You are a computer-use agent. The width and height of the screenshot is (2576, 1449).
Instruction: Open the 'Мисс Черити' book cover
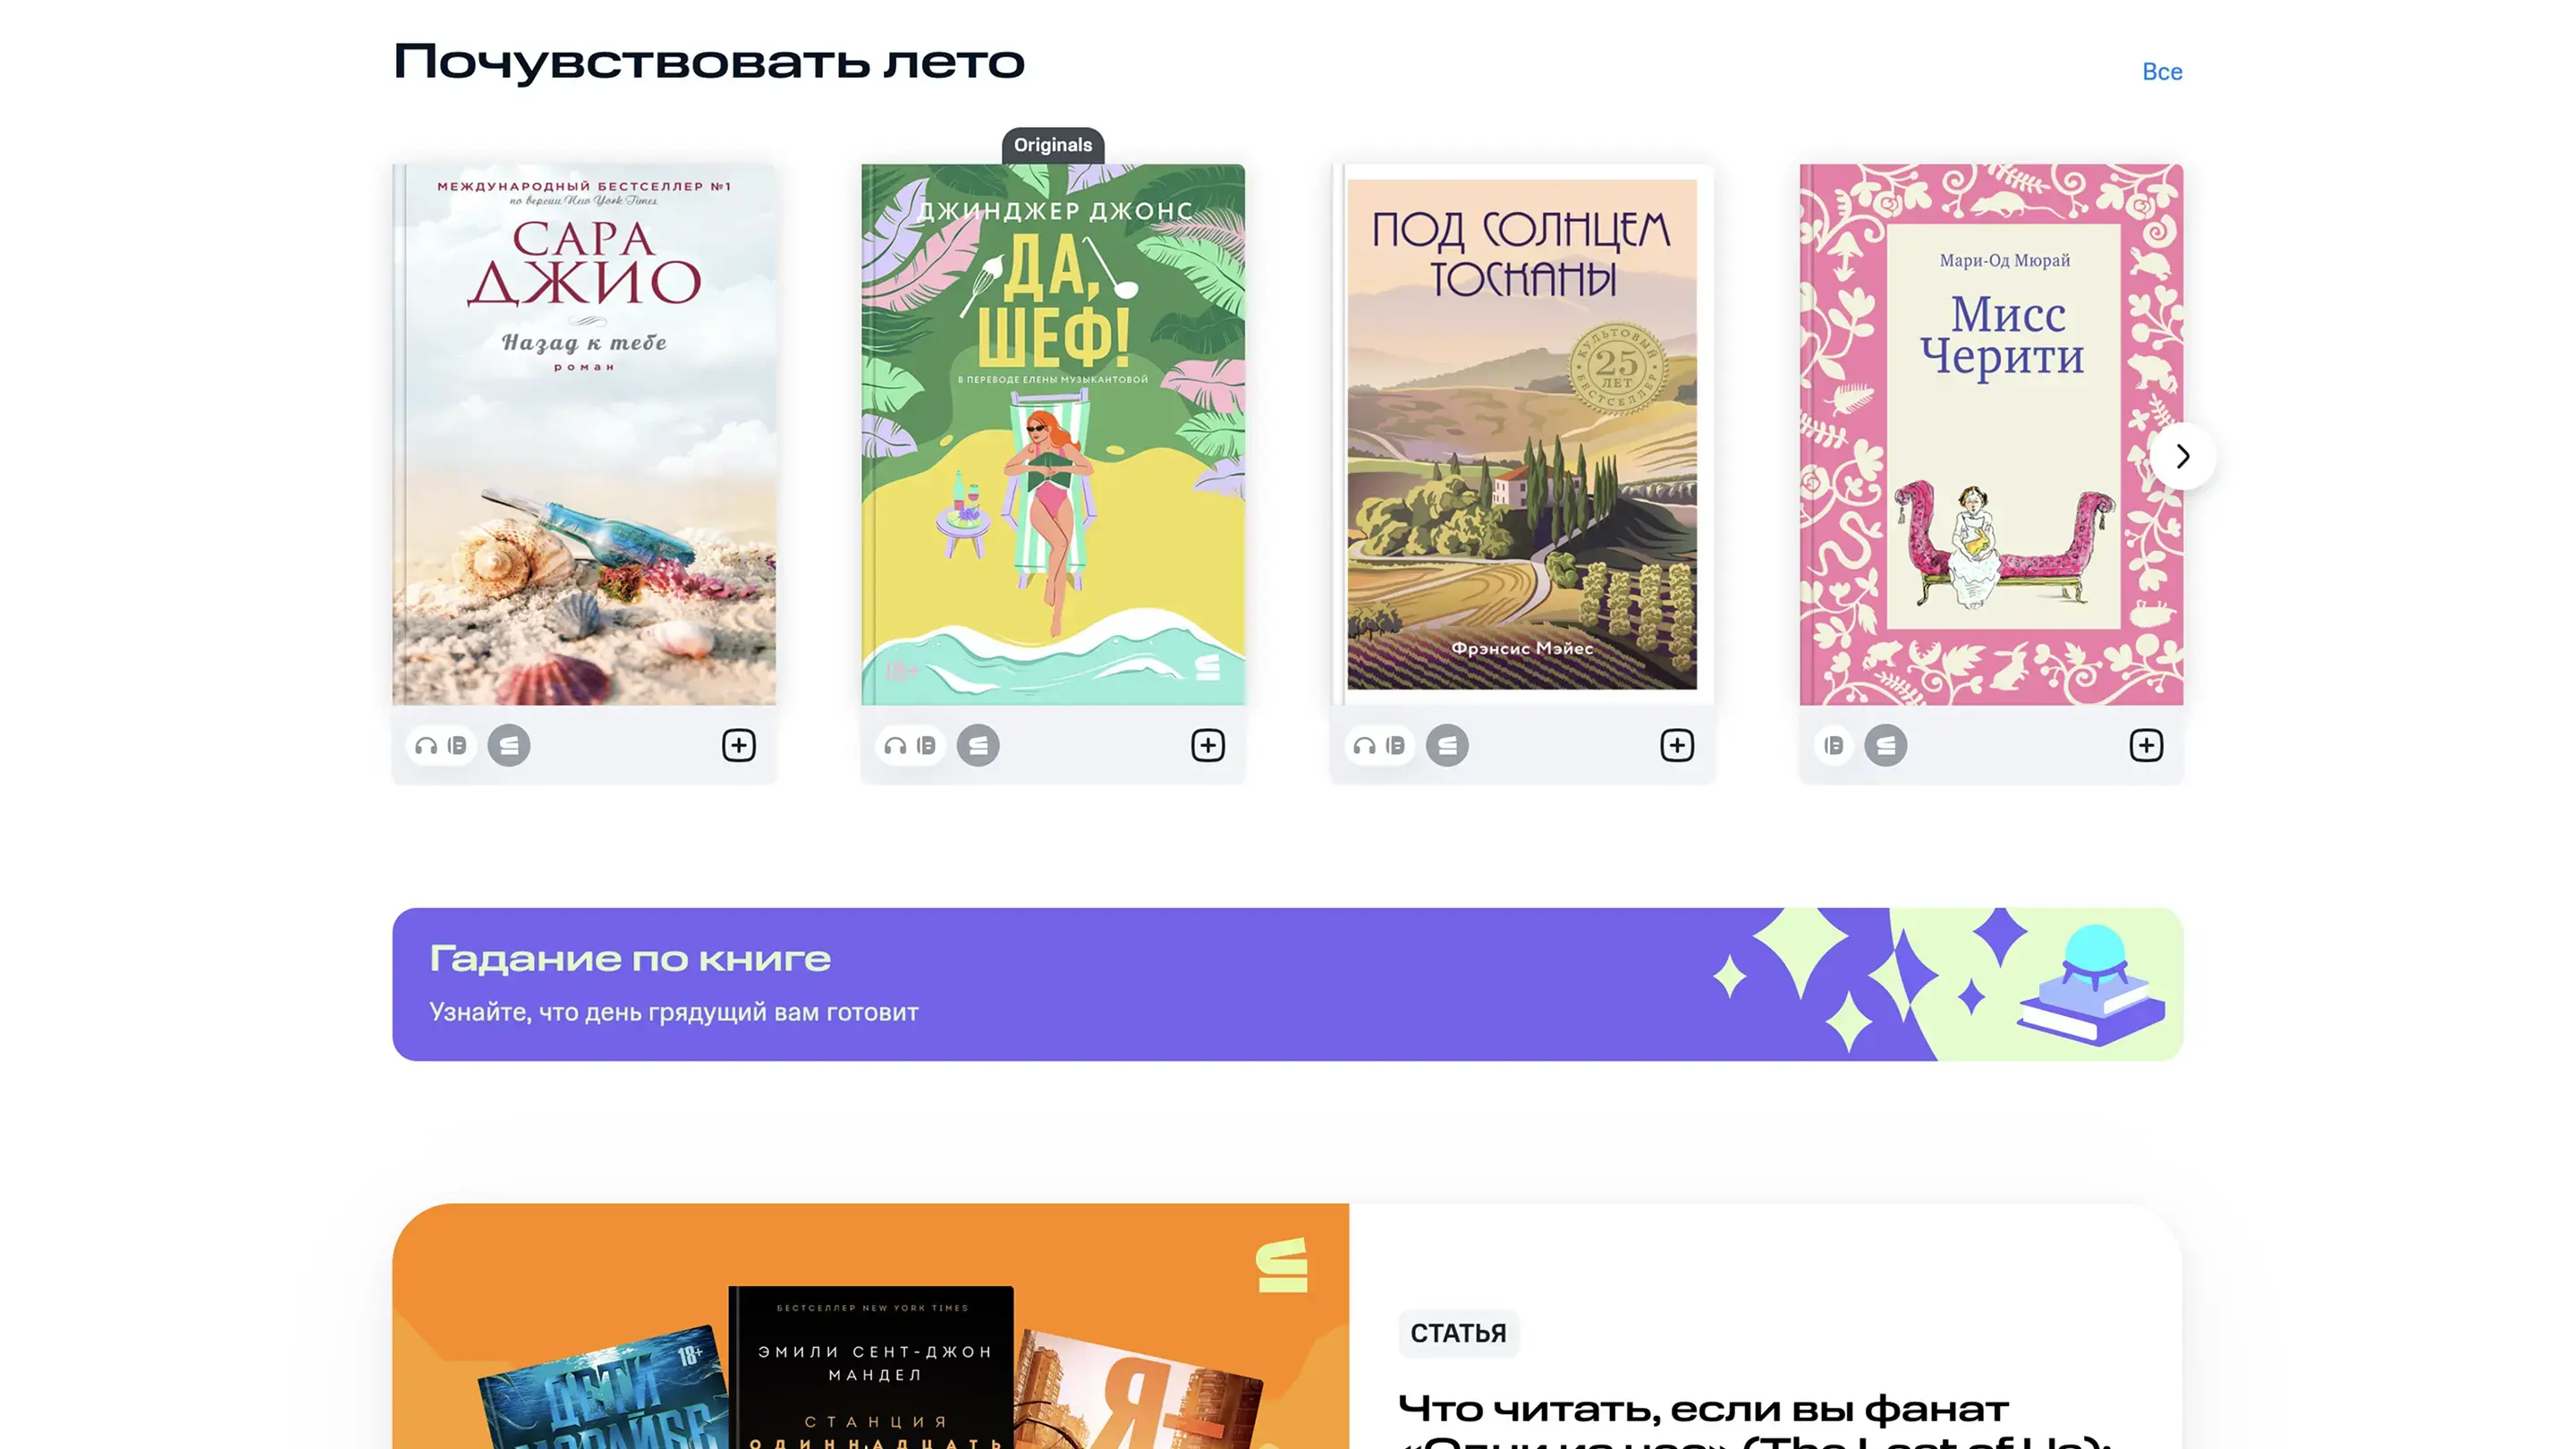1990,435
